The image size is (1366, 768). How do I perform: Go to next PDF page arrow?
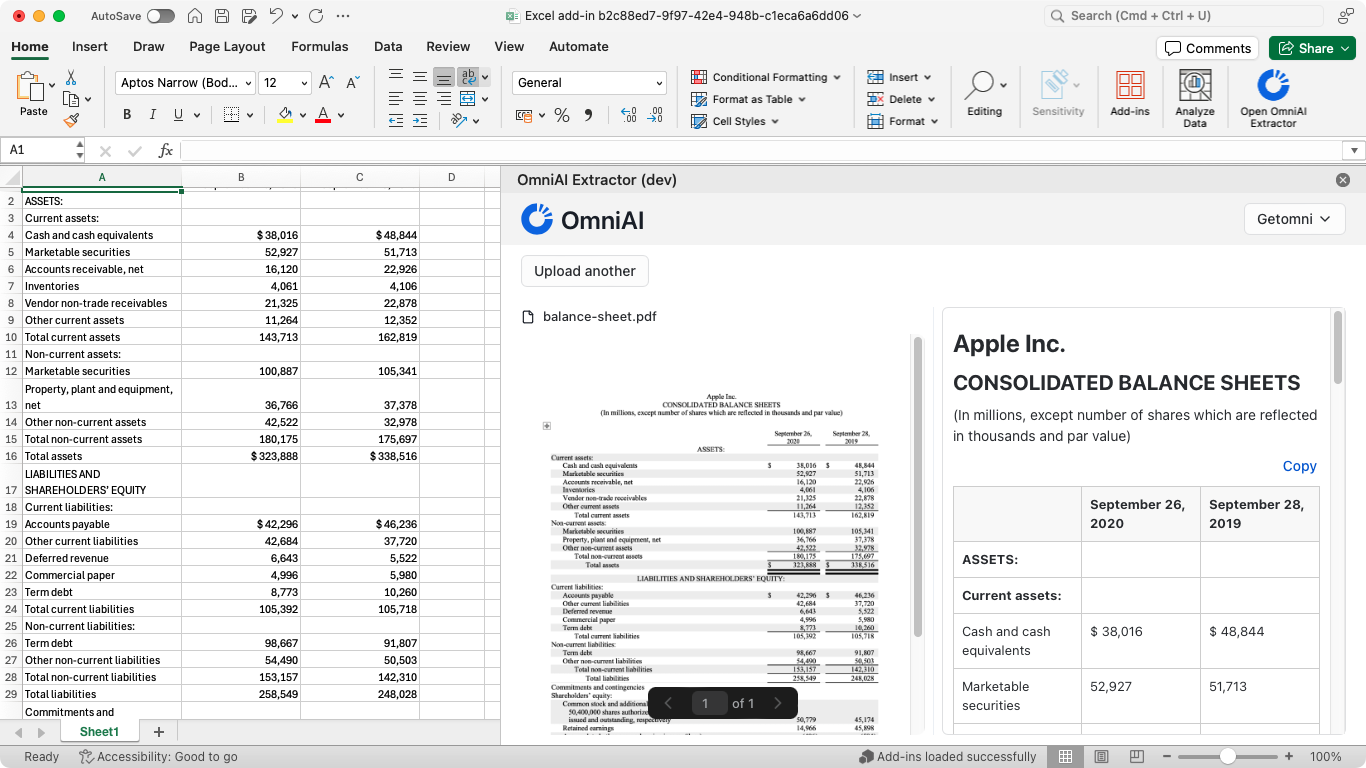(x=778, y=703)
